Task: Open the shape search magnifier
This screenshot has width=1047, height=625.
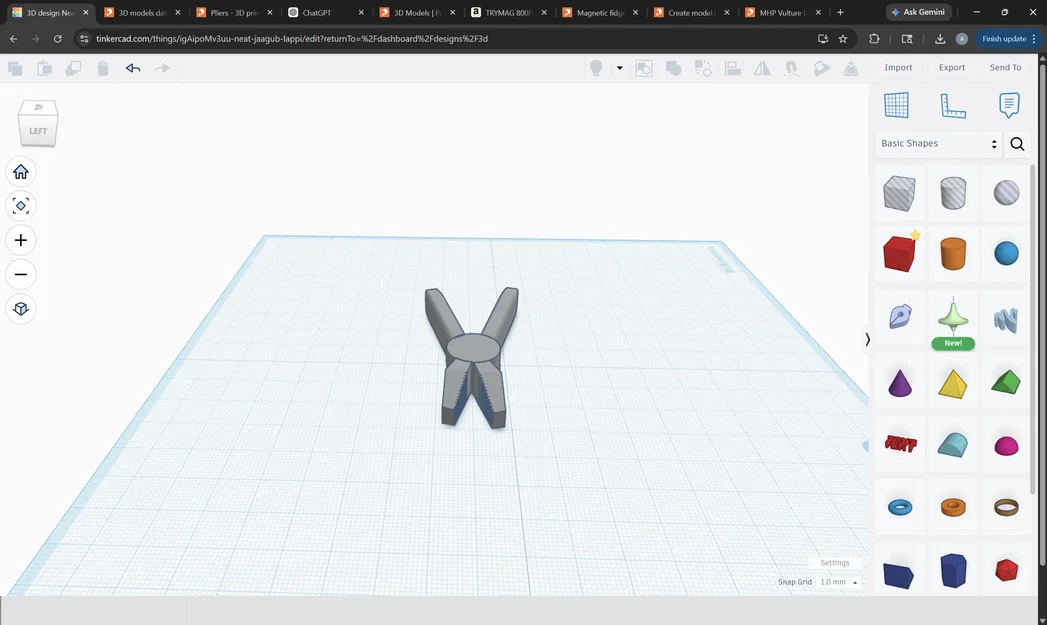Action: 1017,144
